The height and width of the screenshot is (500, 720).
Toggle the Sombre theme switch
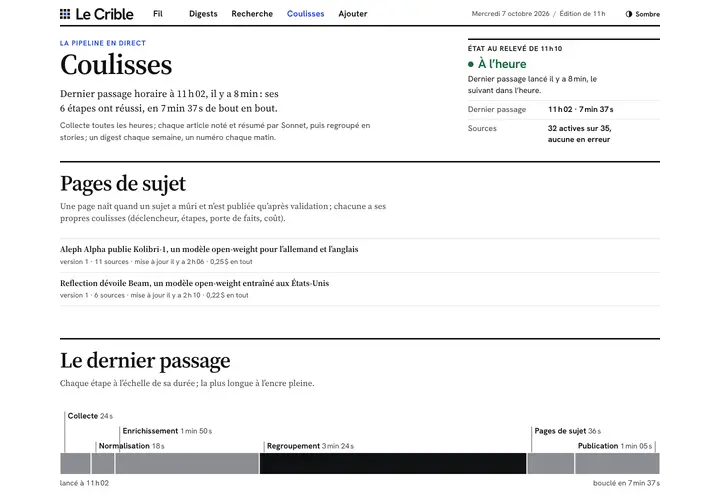pyautogui.click(x=642, y=14)
